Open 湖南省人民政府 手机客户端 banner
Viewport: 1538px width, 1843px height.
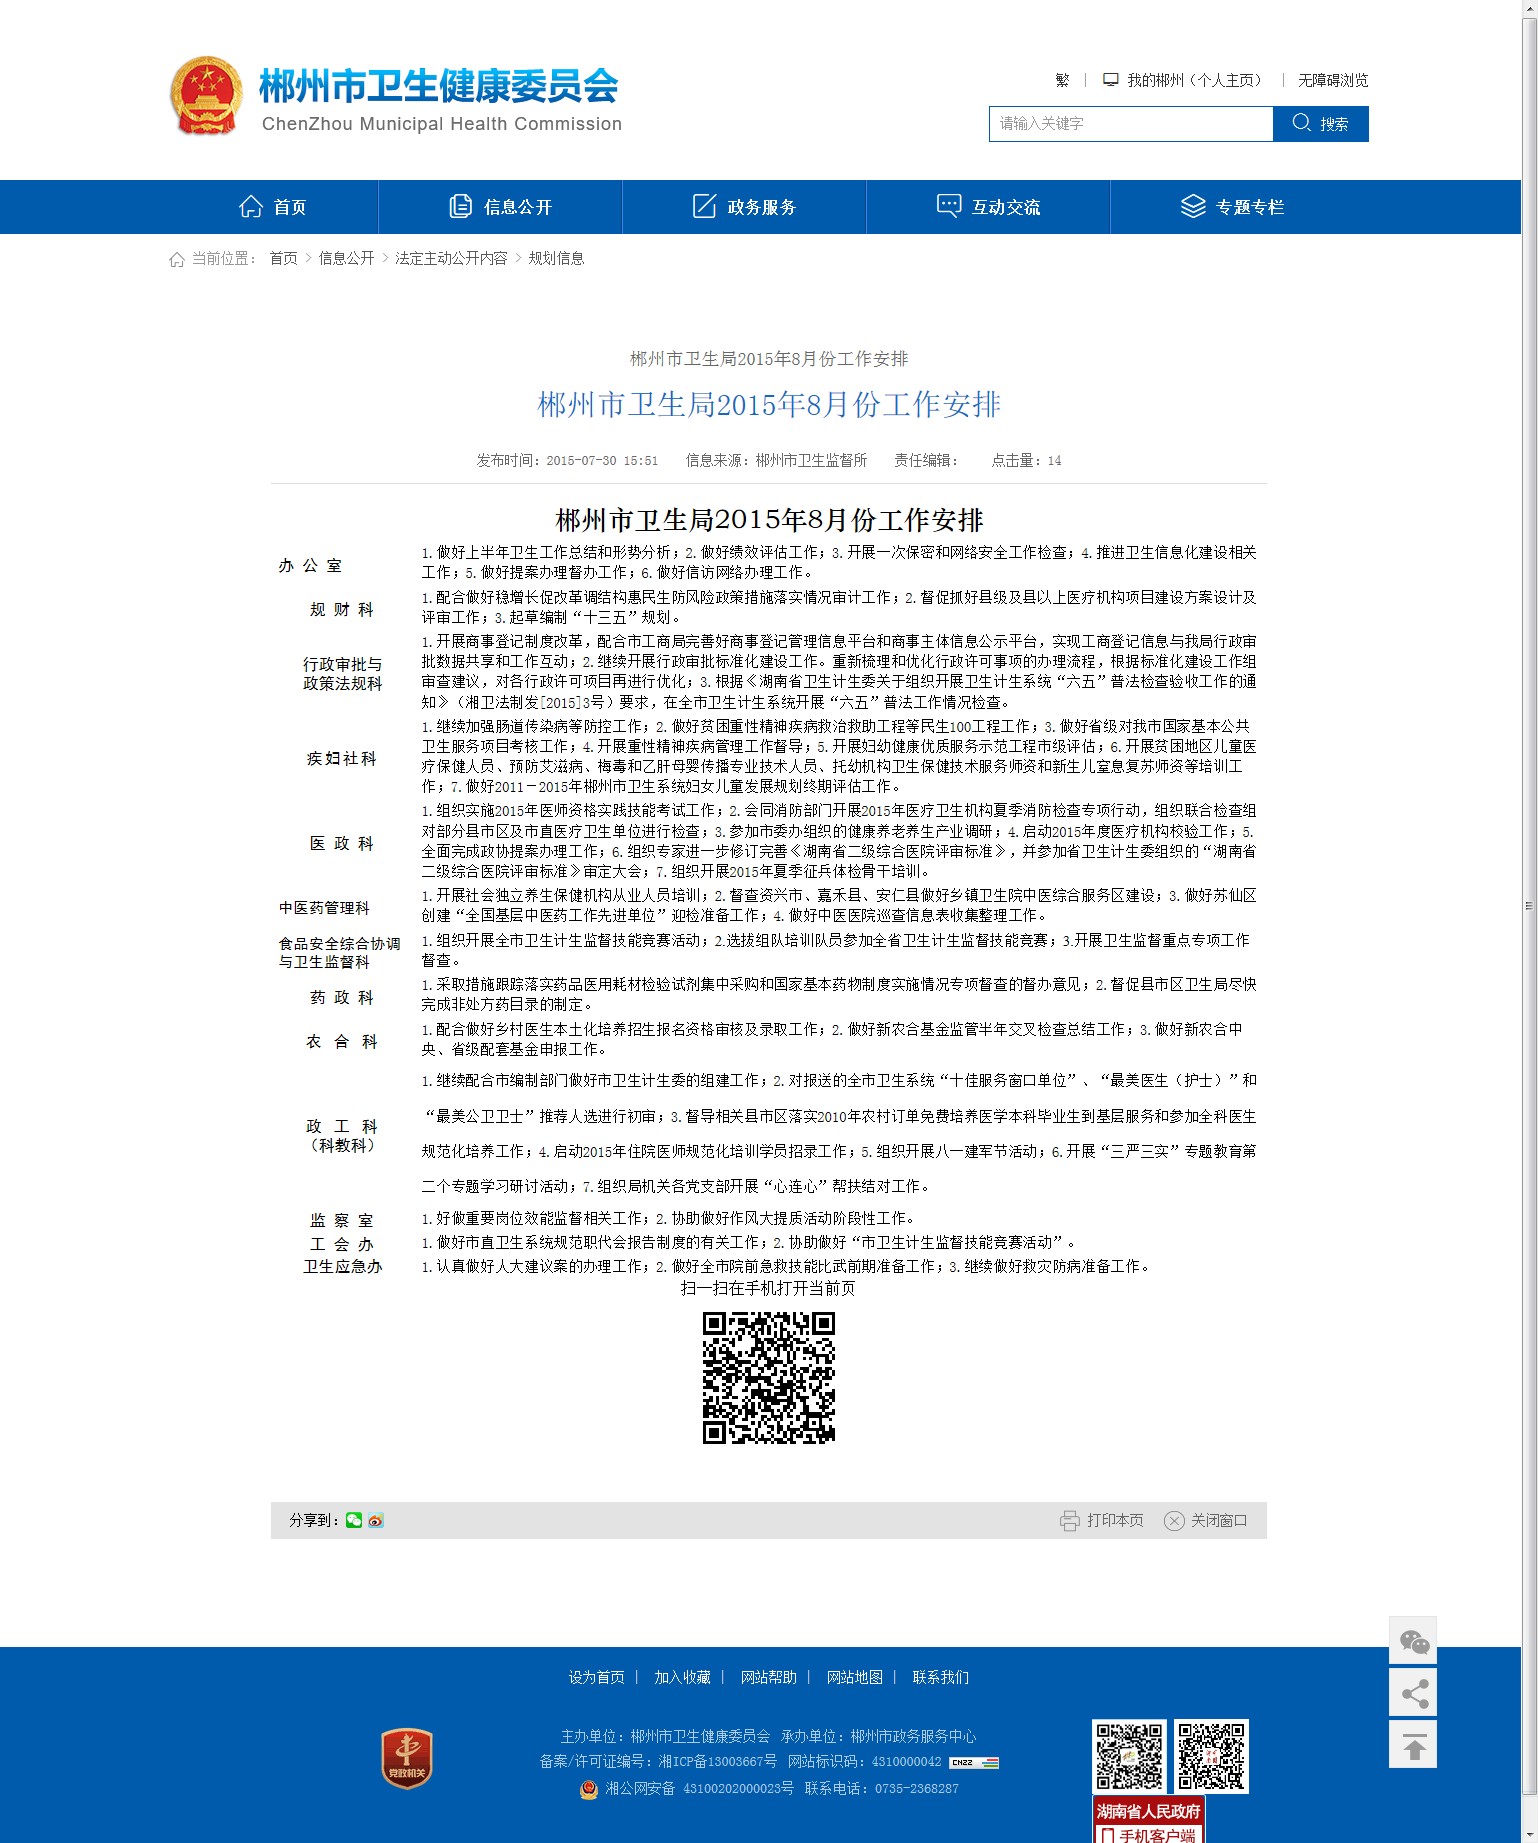click(1148, 1820)
